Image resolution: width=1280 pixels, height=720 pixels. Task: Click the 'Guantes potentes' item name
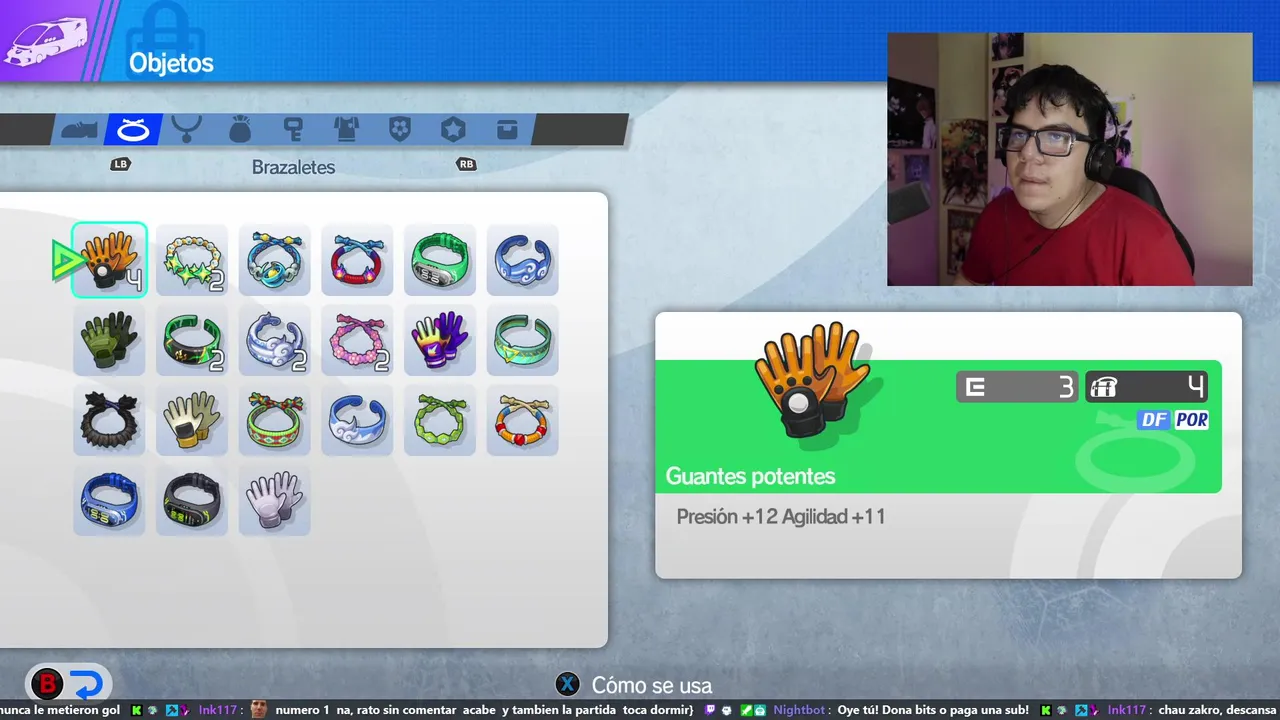750,476
